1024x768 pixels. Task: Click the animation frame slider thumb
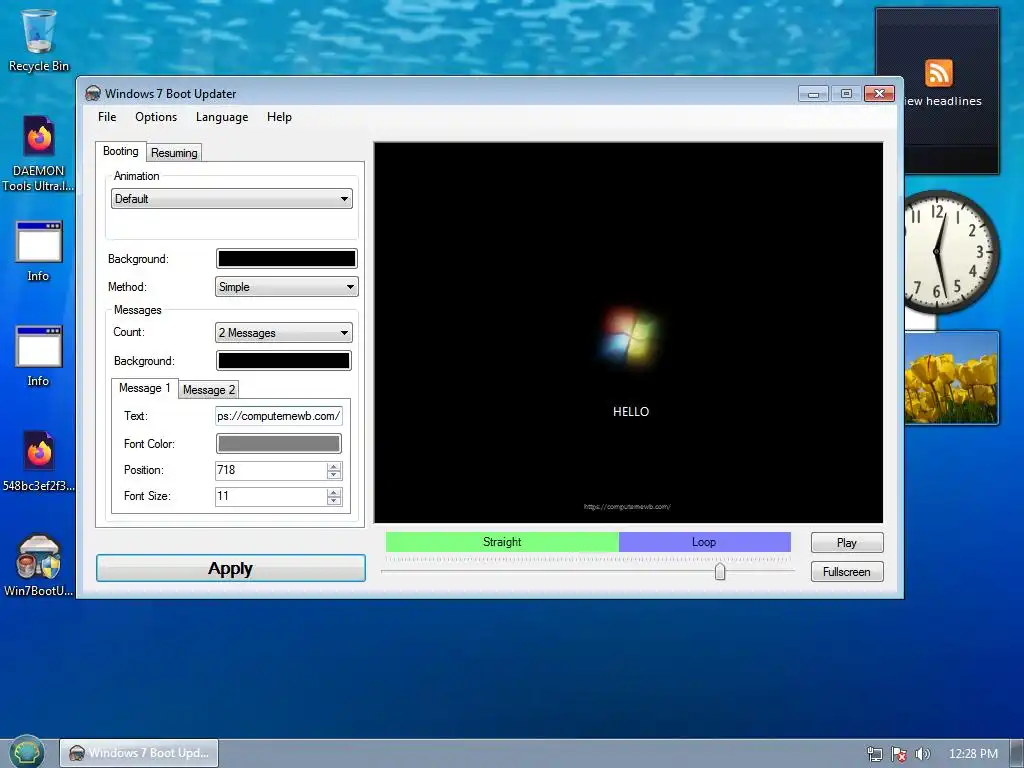(720, 571)
